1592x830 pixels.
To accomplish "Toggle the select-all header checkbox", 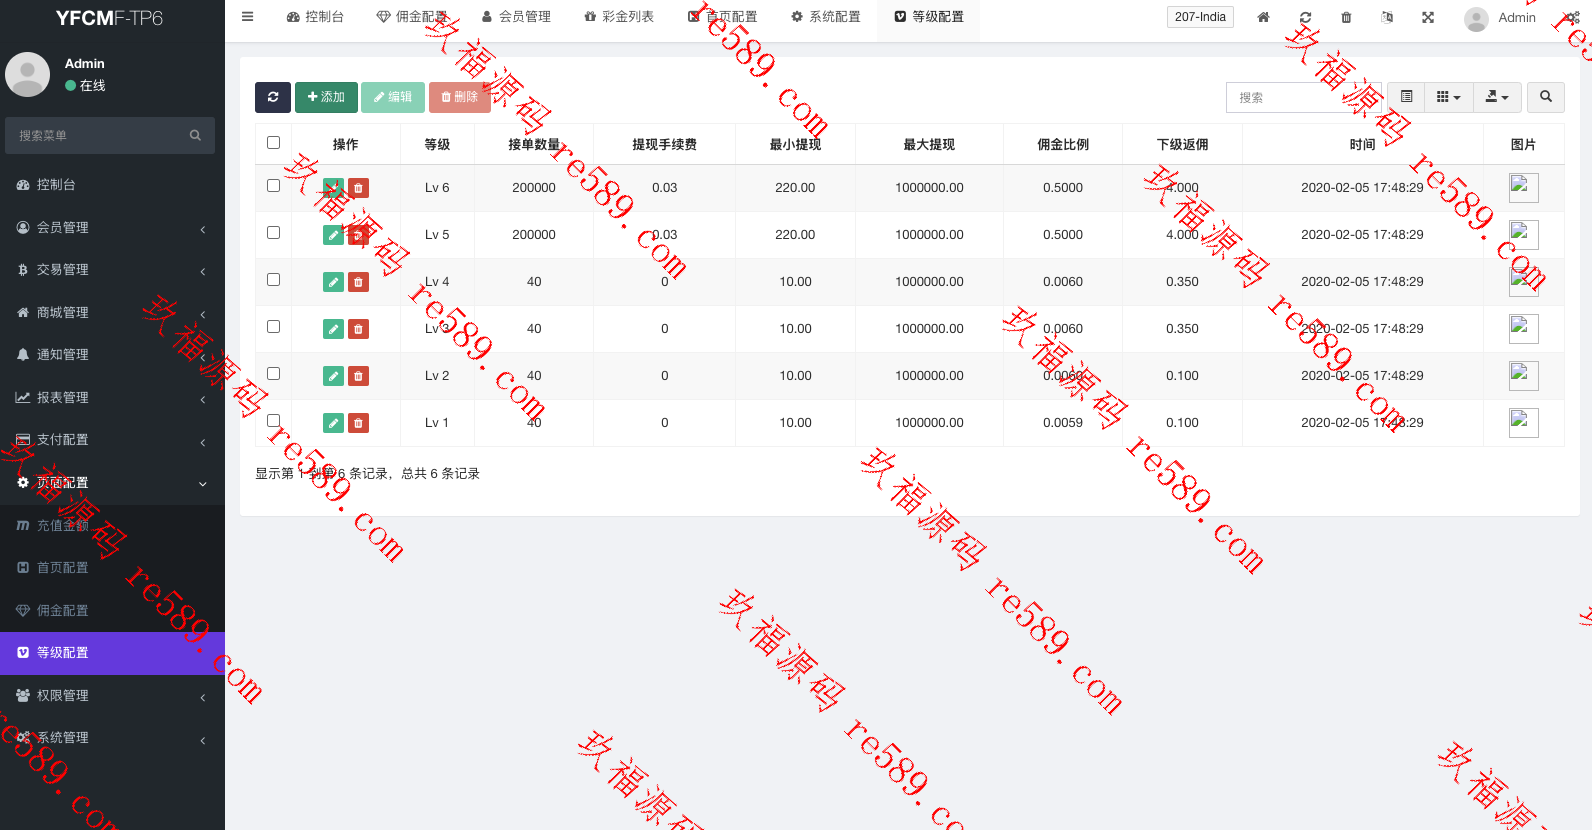I will [273, 143].
